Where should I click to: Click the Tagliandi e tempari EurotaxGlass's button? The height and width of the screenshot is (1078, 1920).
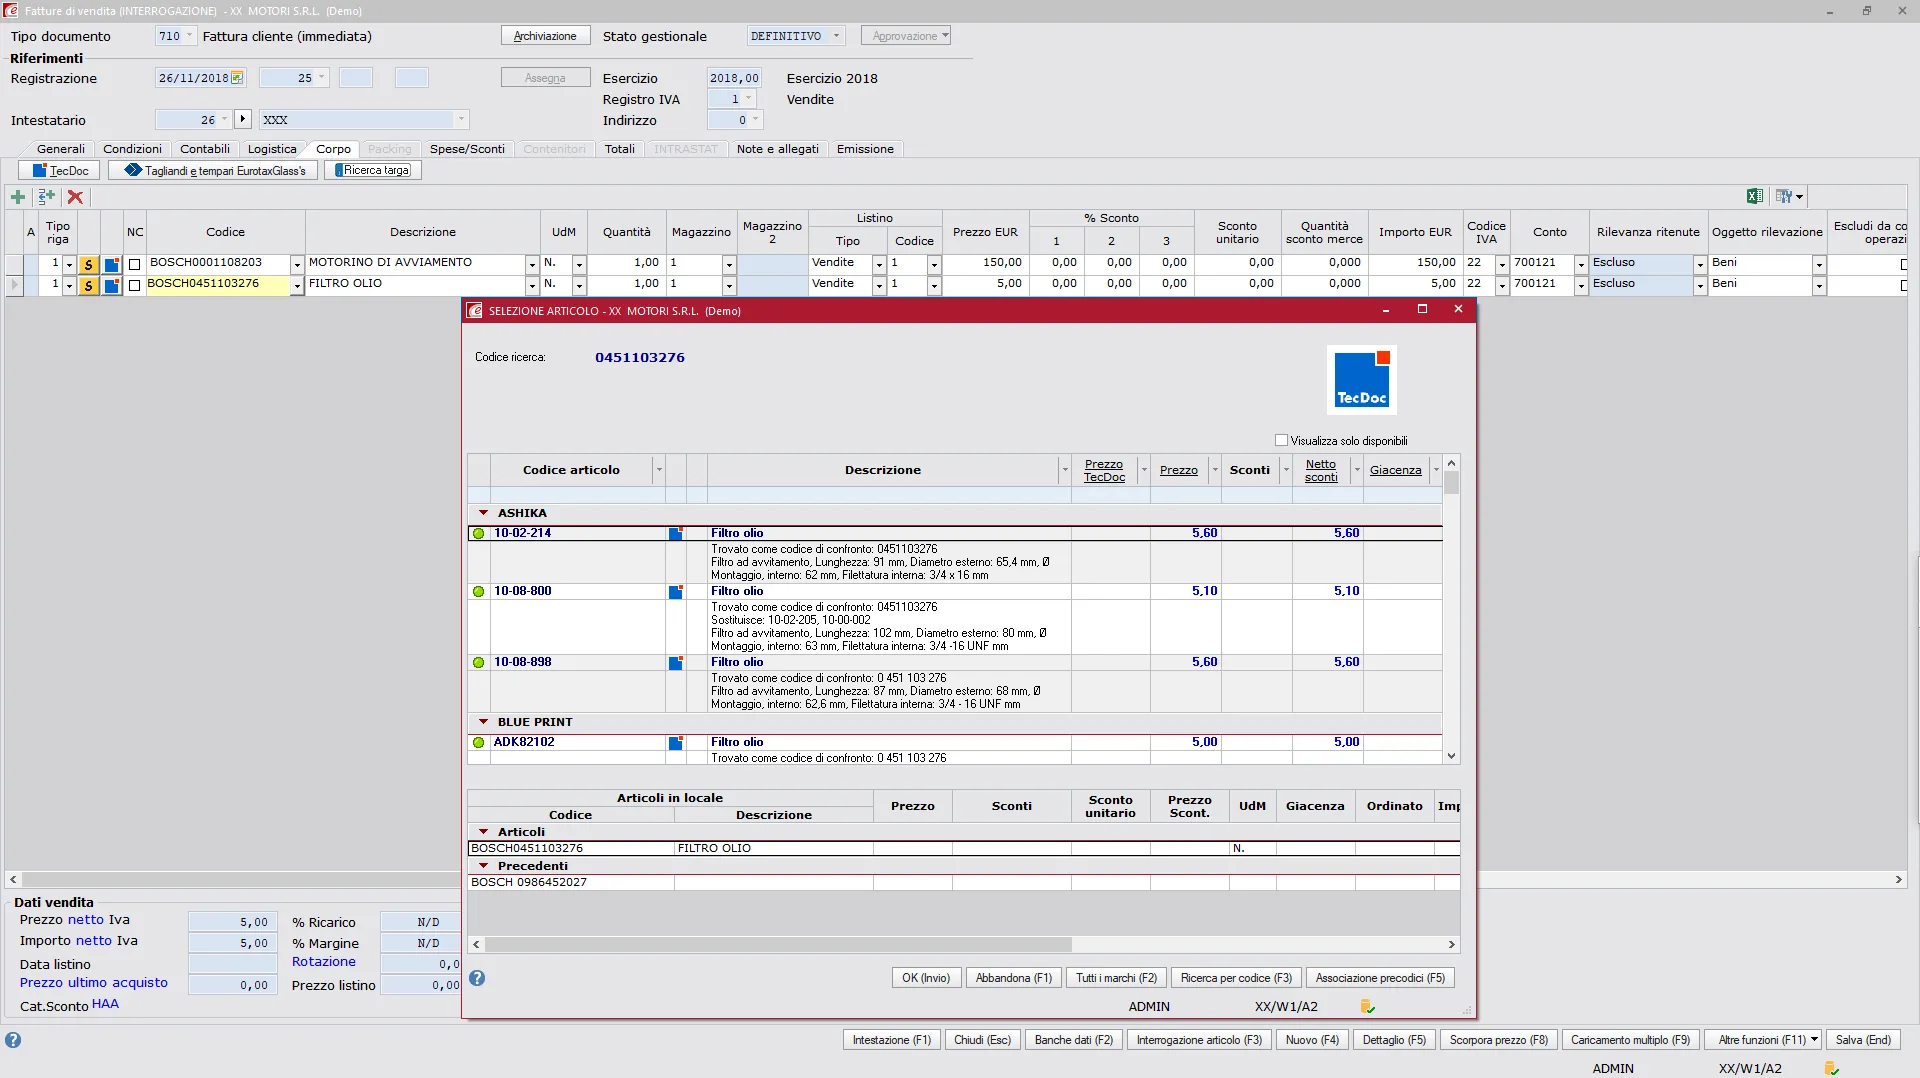click(213, 170)
